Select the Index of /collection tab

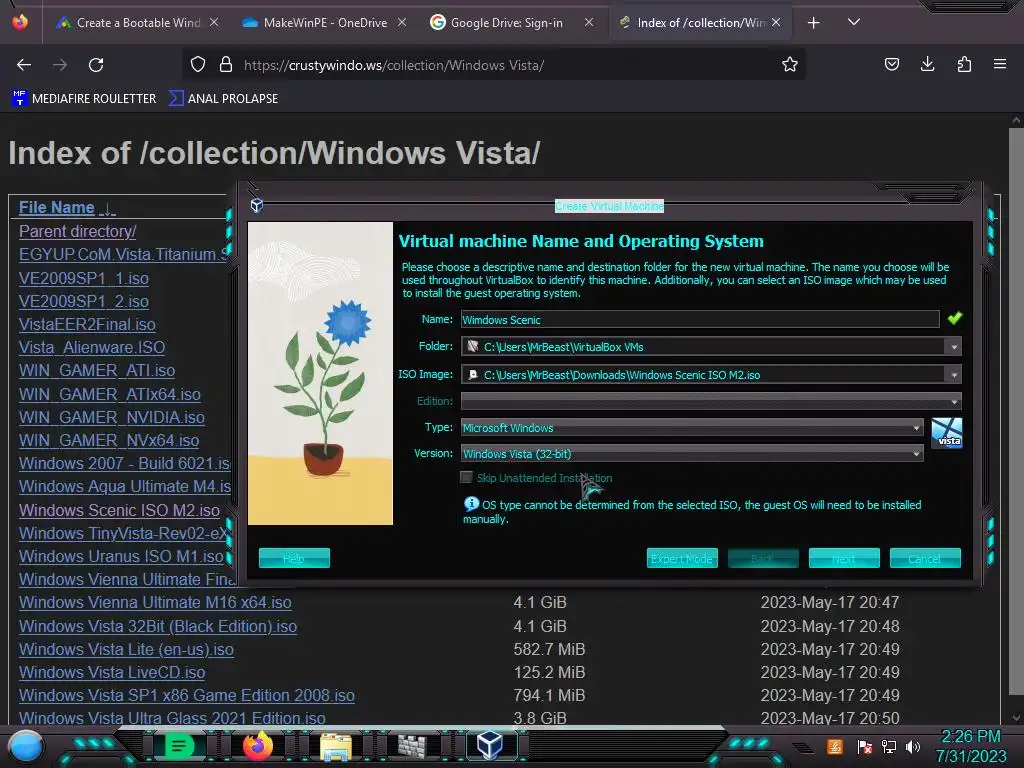[702, 23]
